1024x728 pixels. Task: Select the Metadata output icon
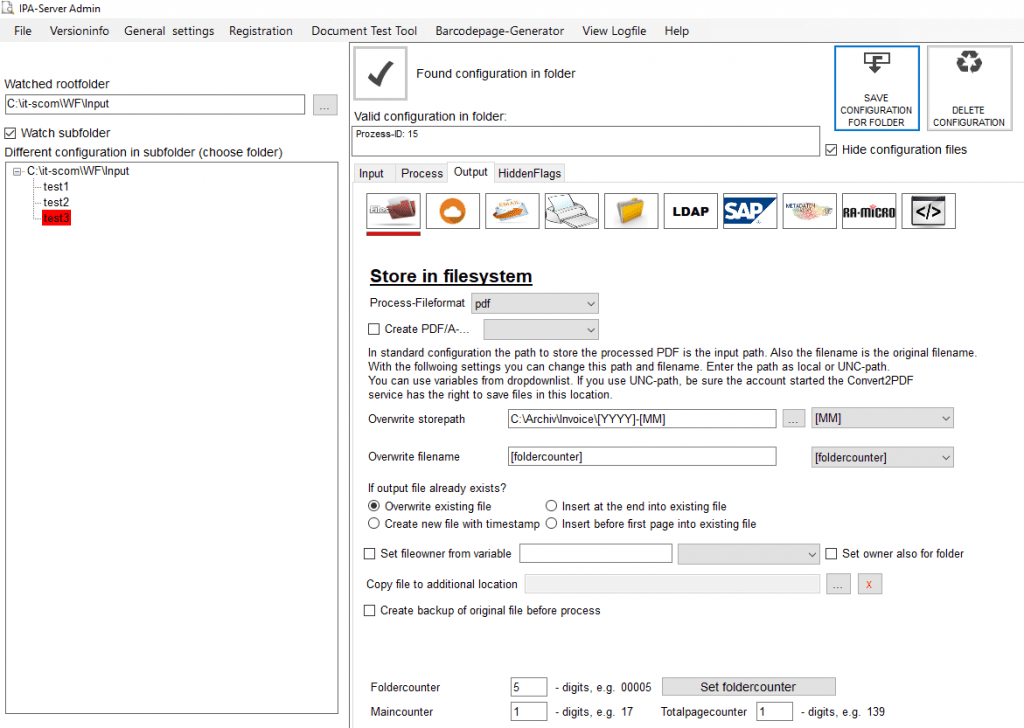pyautogui.click(x=809, y=211)
